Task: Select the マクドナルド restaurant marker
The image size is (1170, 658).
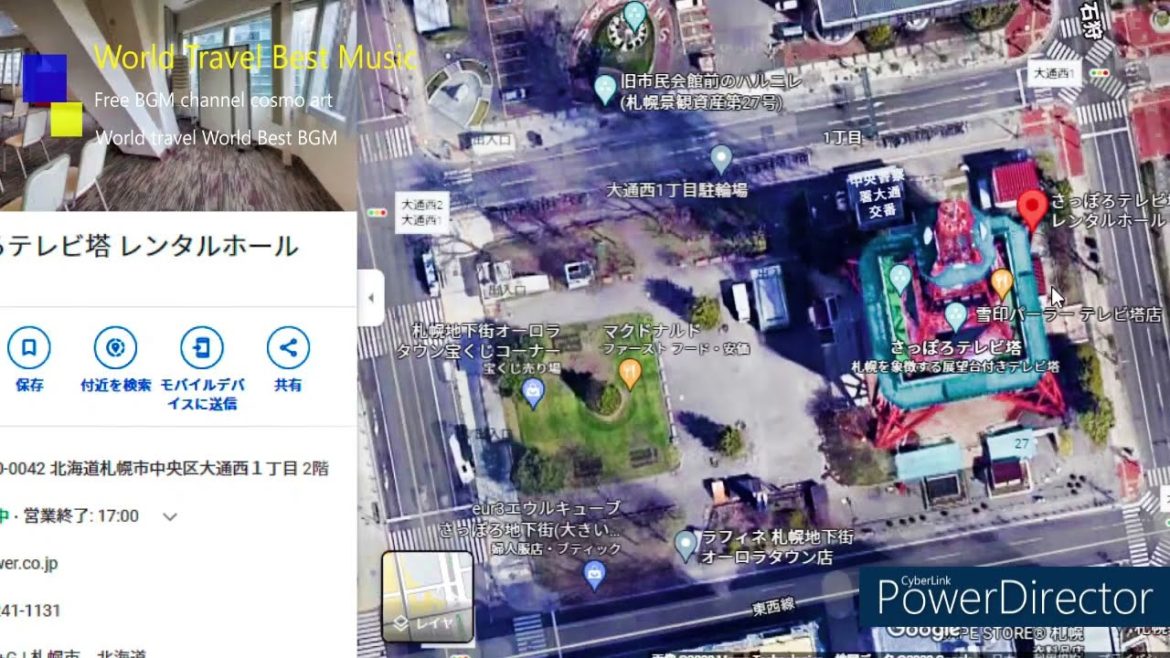Action: pyautogui.click(x=631, y=370)
